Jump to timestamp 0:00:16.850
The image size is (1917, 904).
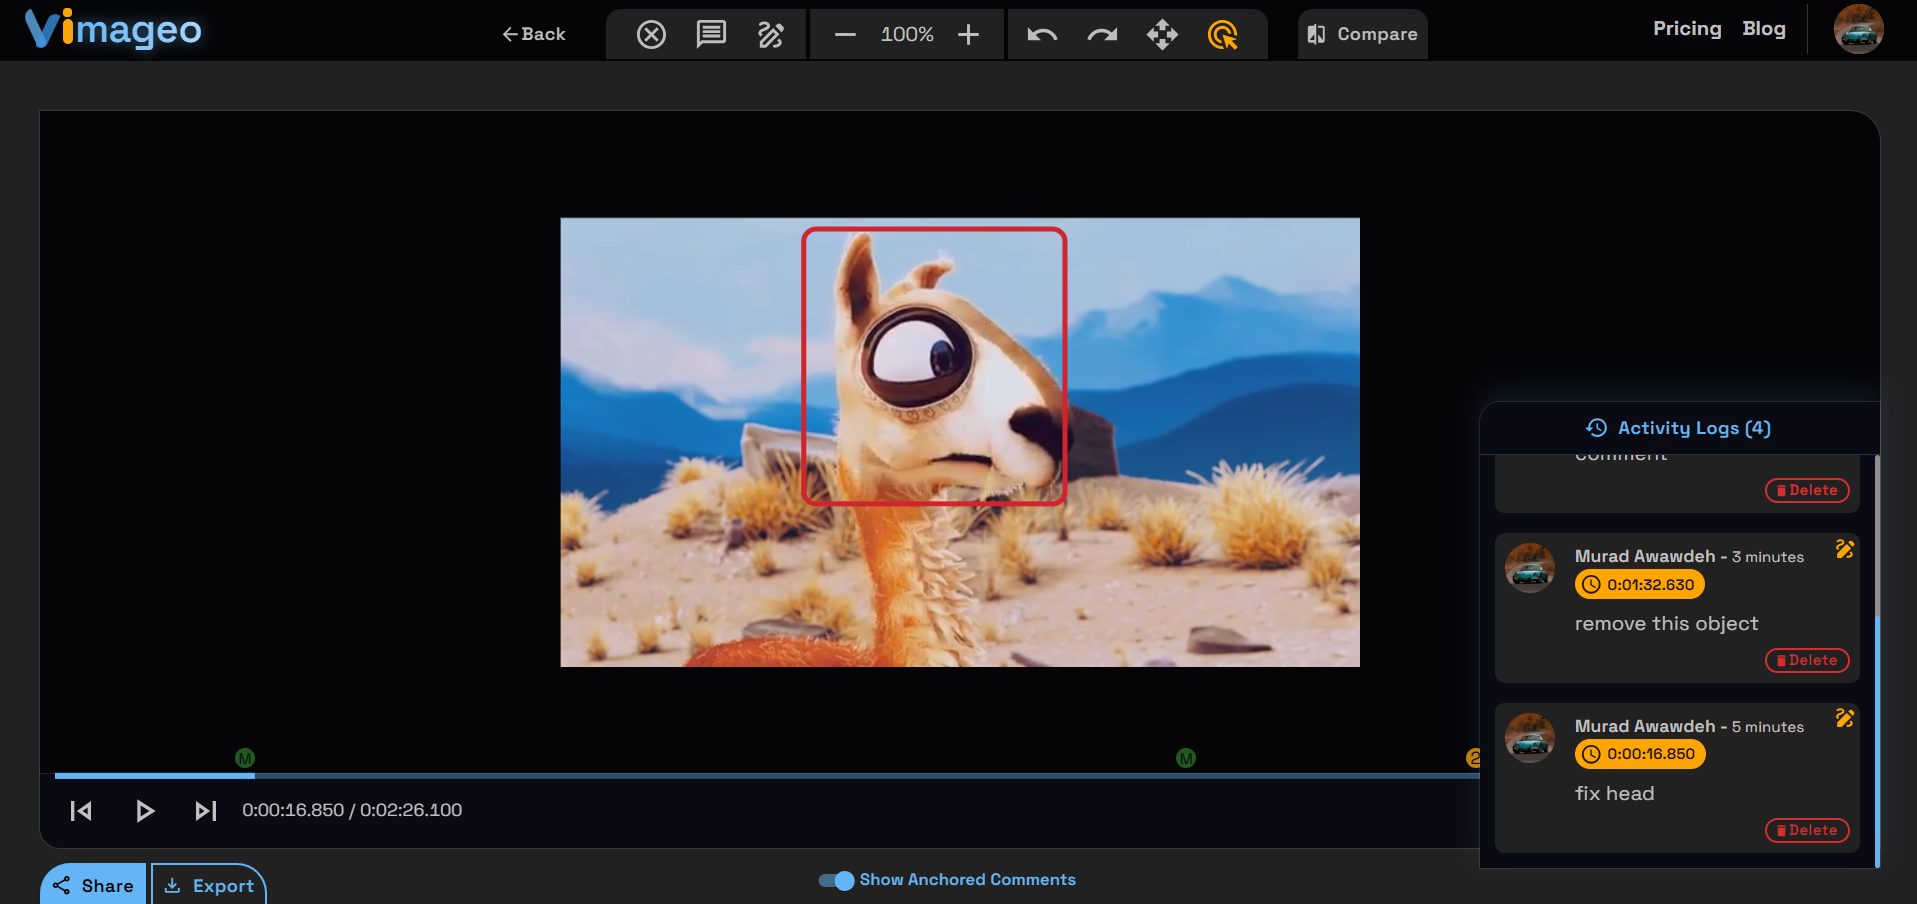point(1640,755)
